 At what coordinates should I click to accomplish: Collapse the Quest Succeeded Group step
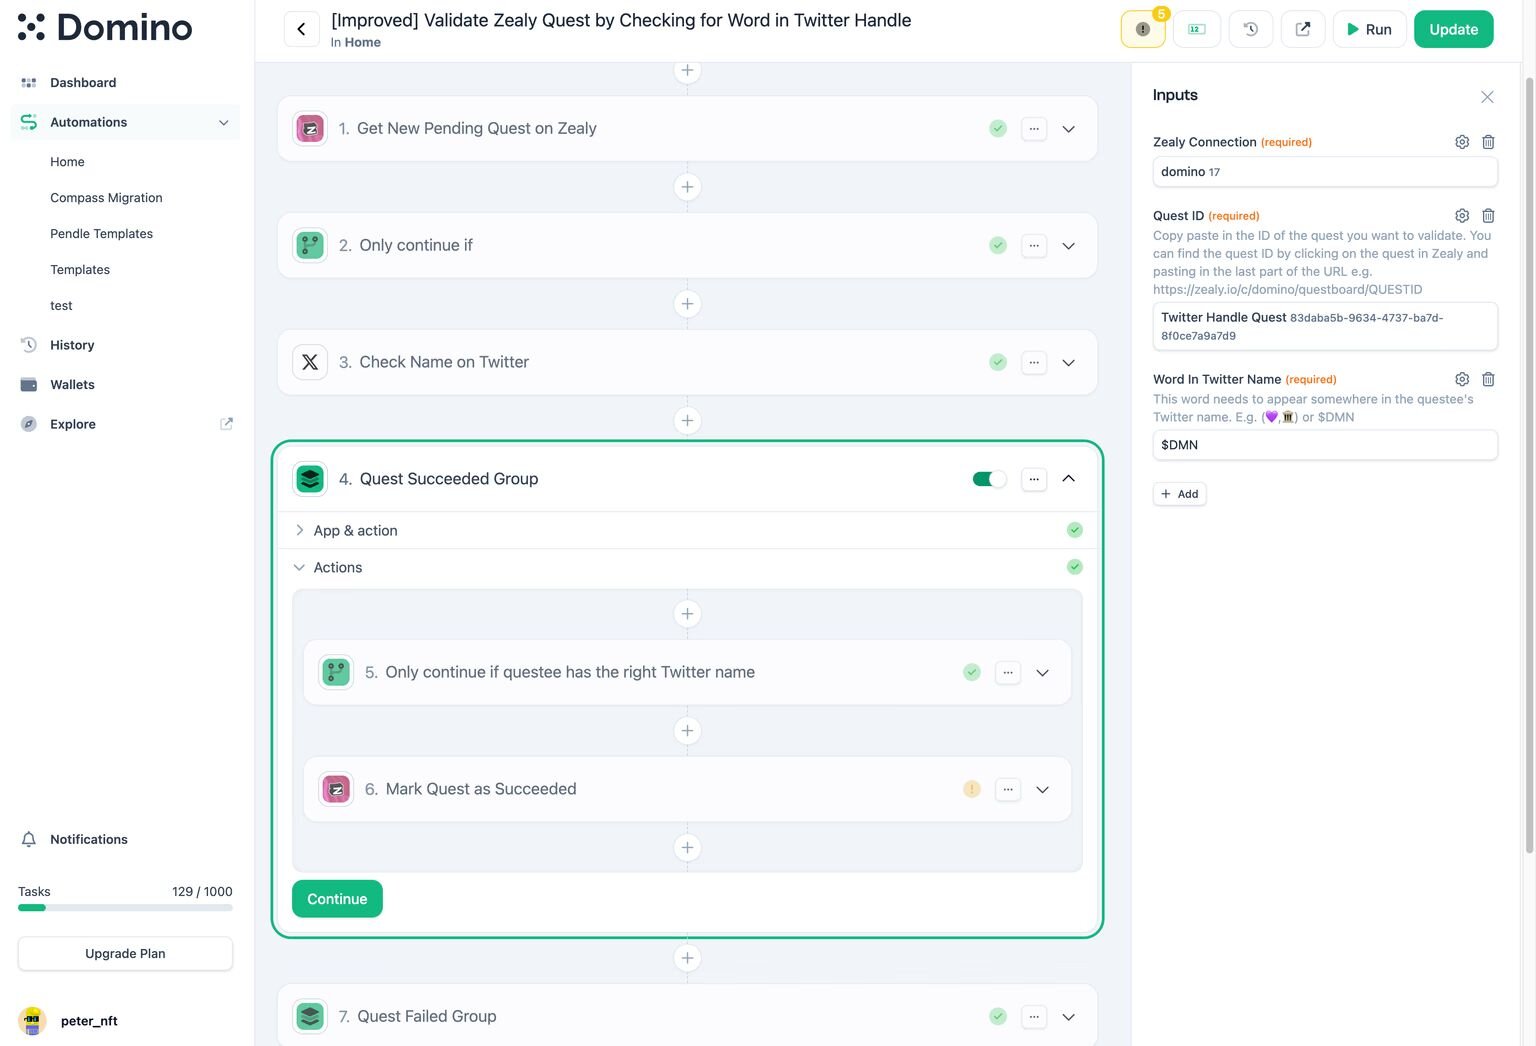coord(1068,479)
